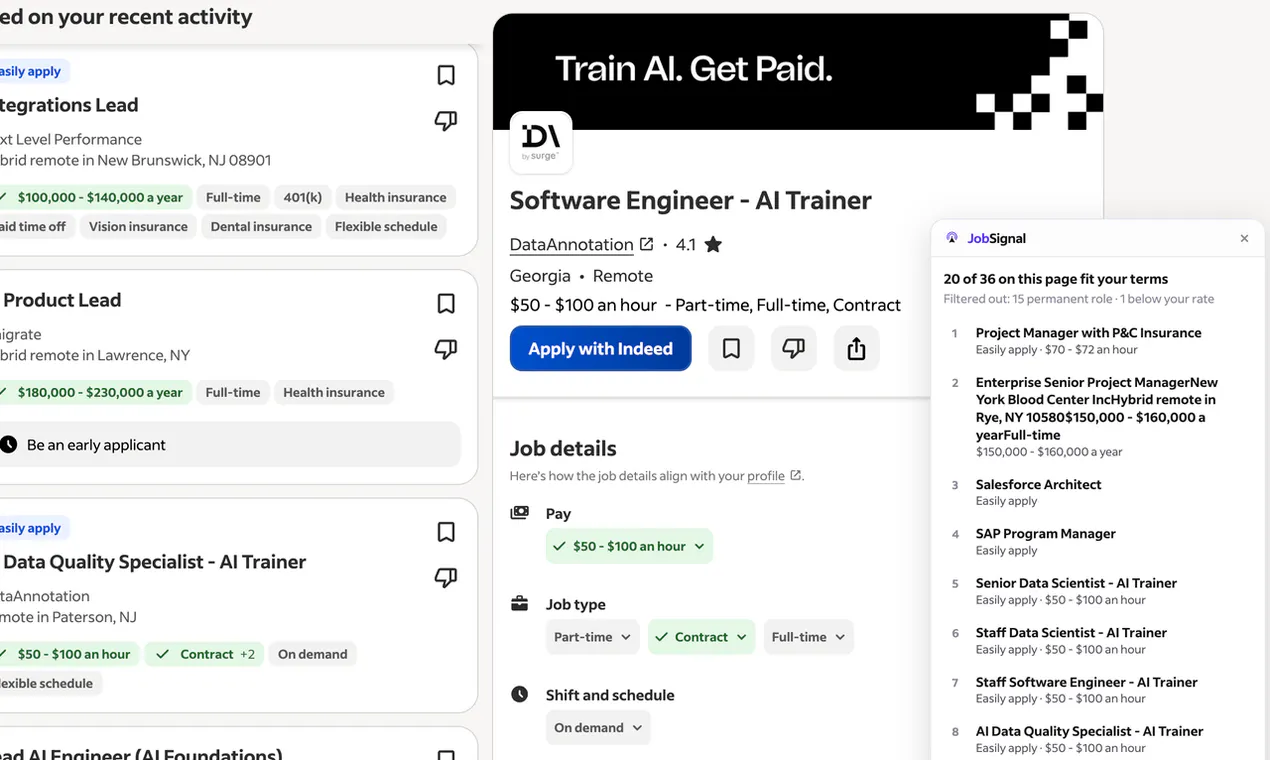Open Data Quality Specialist - AI Trainer title

(155, 562)
